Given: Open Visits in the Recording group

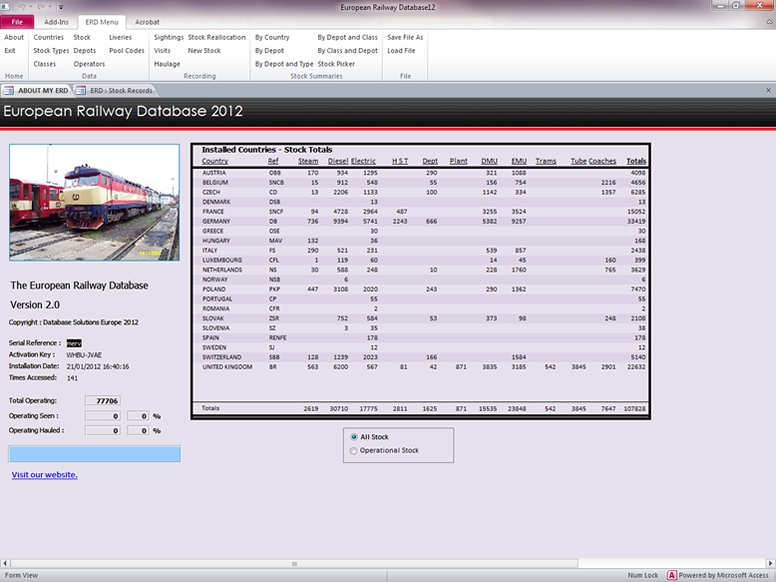Looking at the screenshot, I should click(162, 50).
